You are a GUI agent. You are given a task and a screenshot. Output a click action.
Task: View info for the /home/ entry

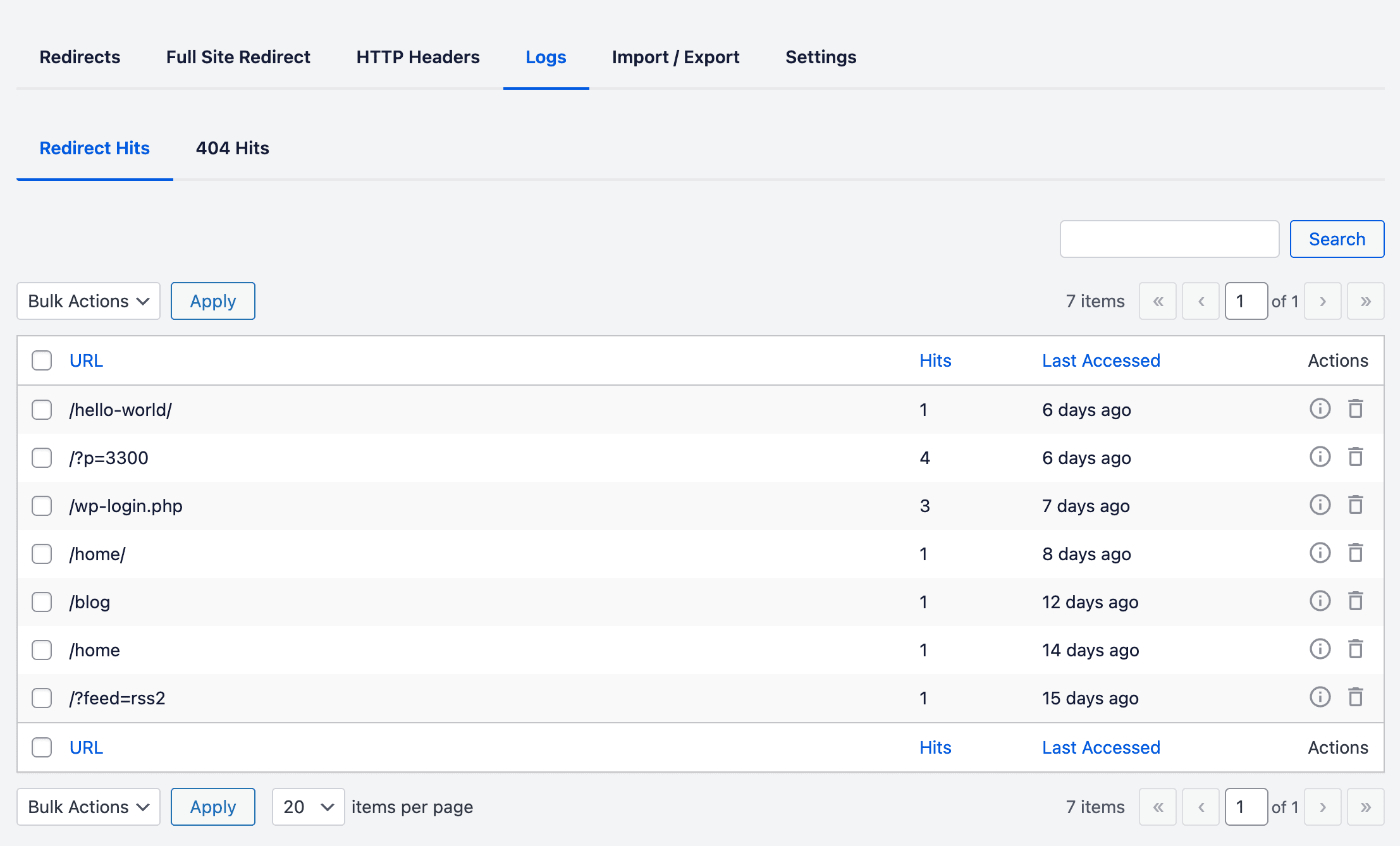[1320, 552]
